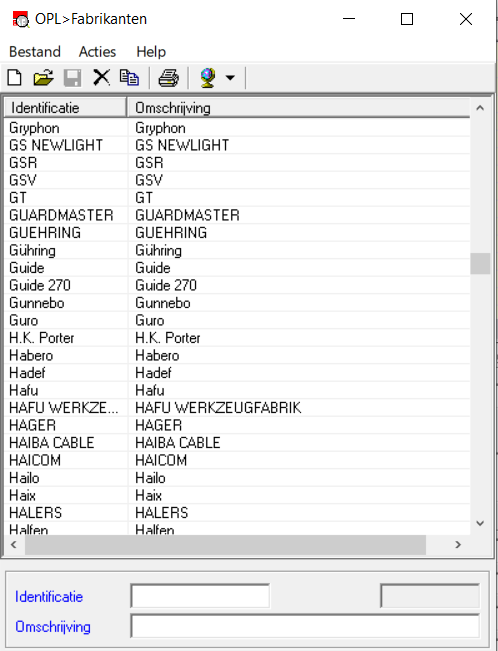
Task: Open the Acties menu
Action: (97, 52)
